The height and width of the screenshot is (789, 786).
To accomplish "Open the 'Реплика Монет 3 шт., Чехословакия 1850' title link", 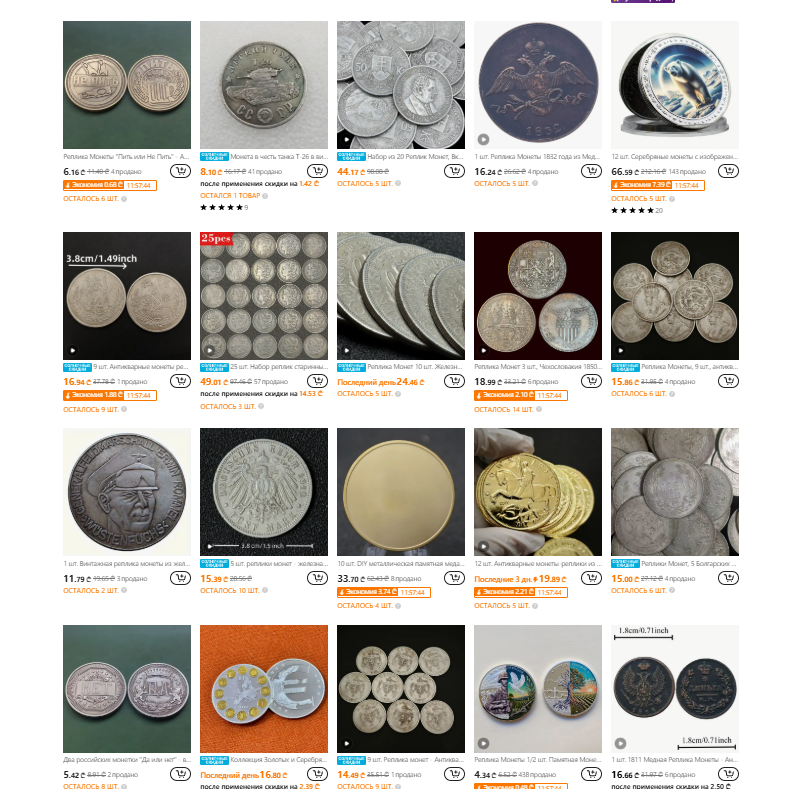I will pos(536,366).
